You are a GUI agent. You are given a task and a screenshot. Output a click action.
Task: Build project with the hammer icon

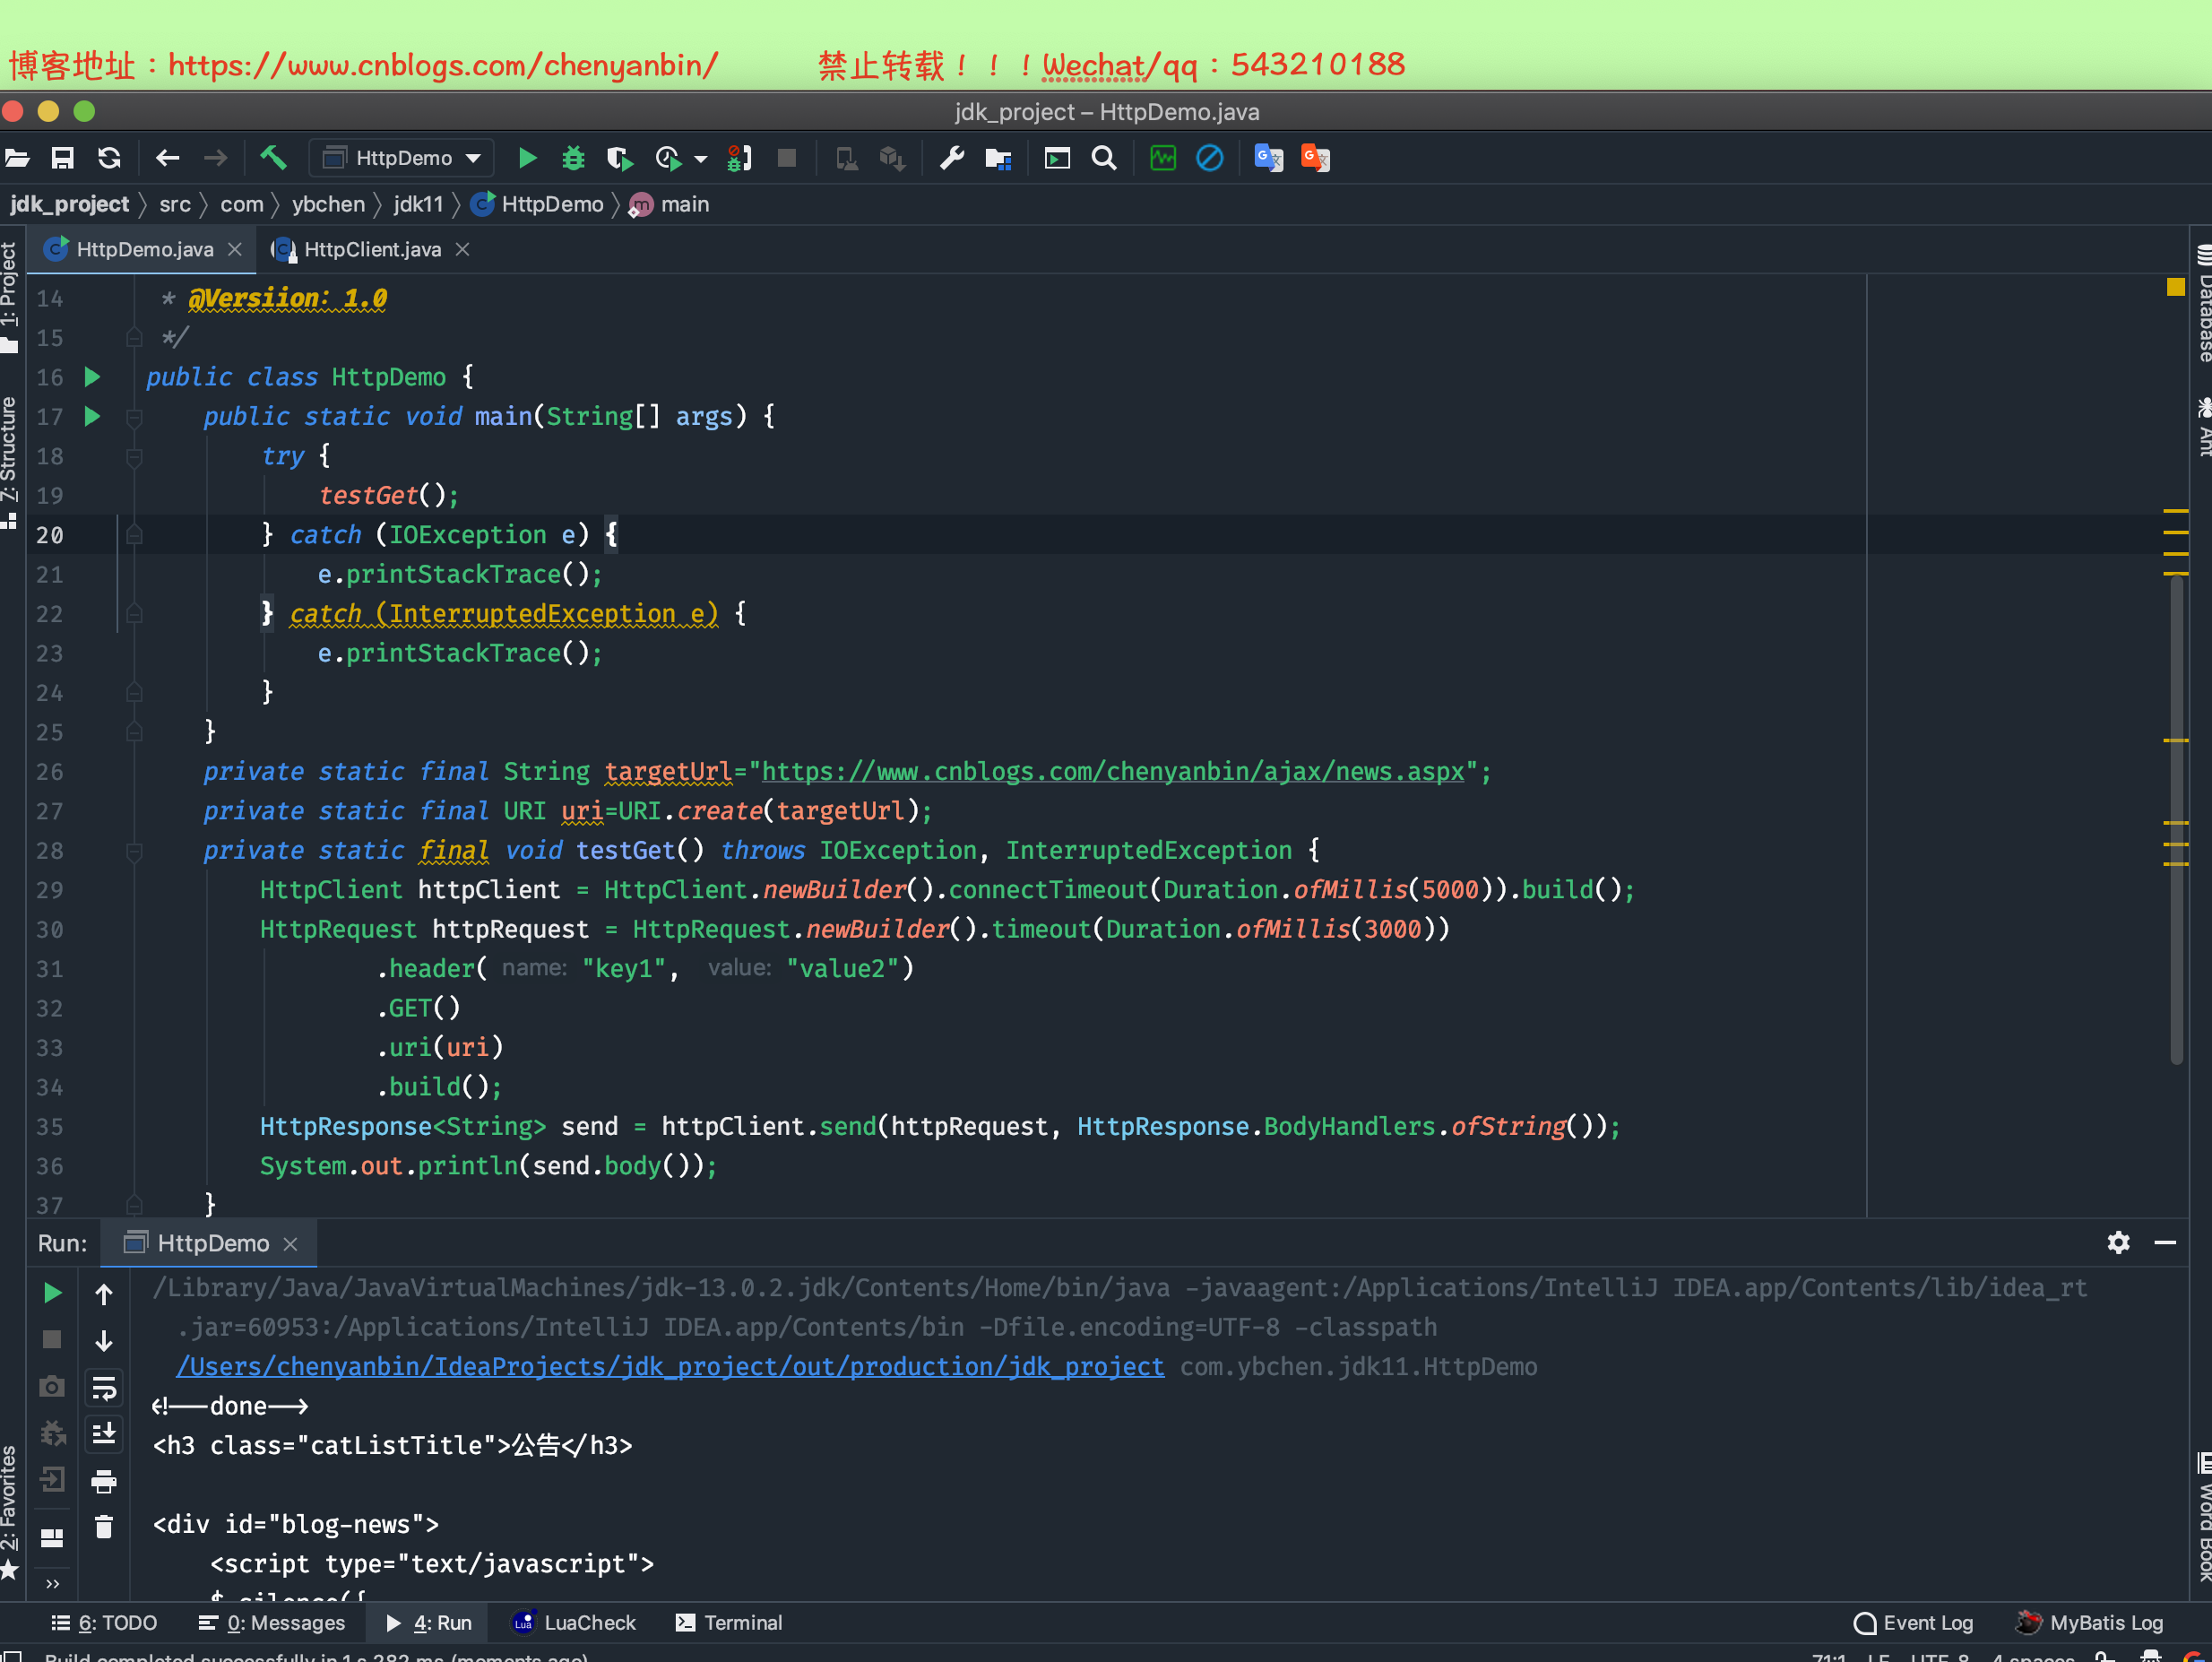272,158
